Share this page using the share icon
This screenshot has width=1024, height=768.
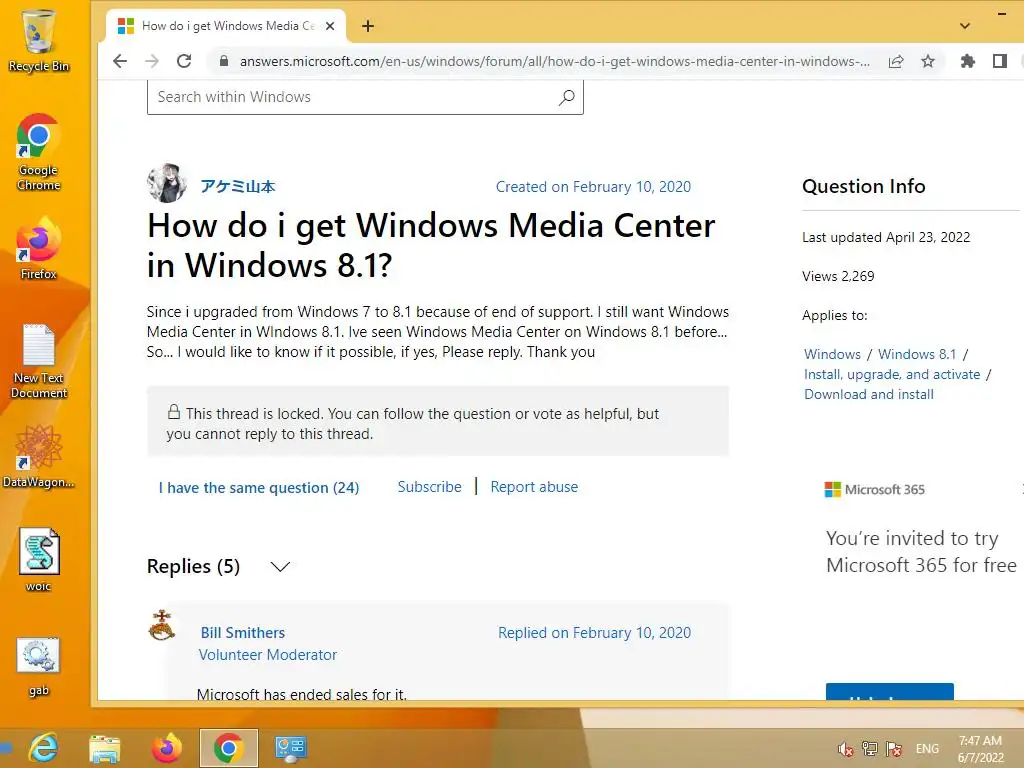(x=896, y=61)
